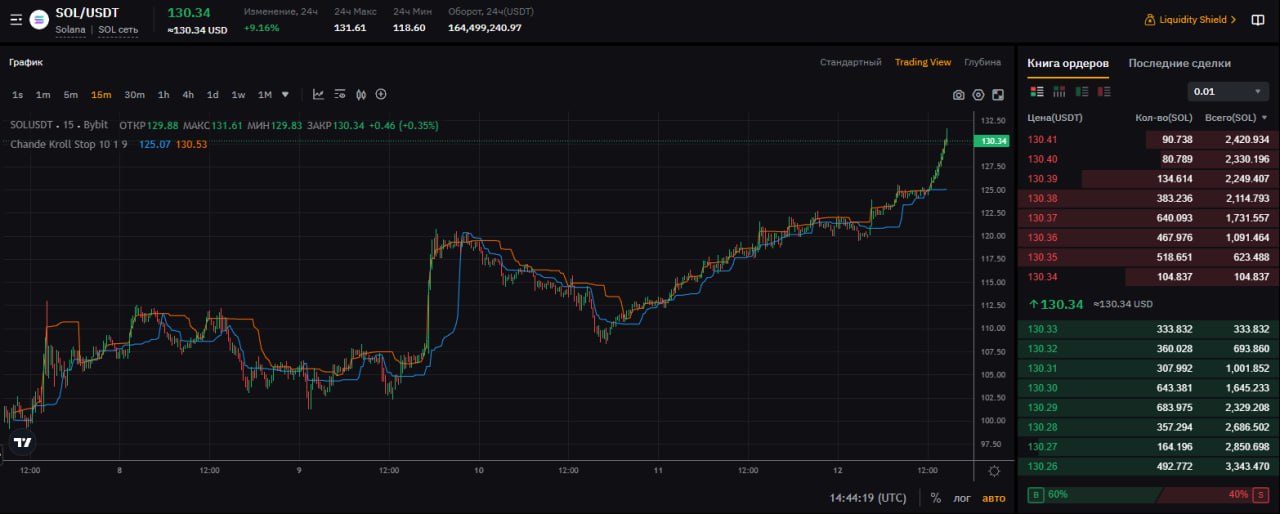
Task: Take a chart snapshot with camera icon
Action: pos(959,95)
